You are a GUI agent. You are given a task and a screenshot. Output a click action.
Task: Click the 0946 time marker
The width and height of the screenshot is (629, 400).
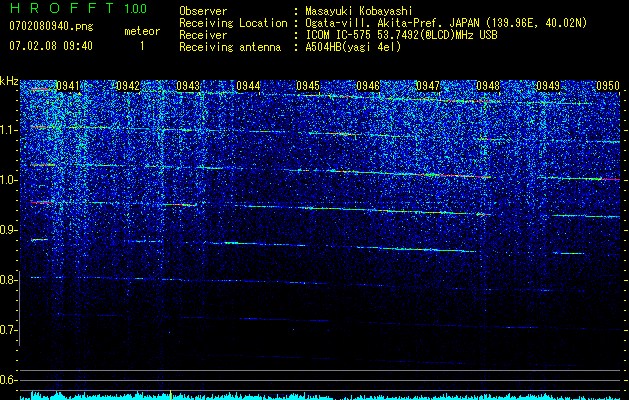pos(368,86)
